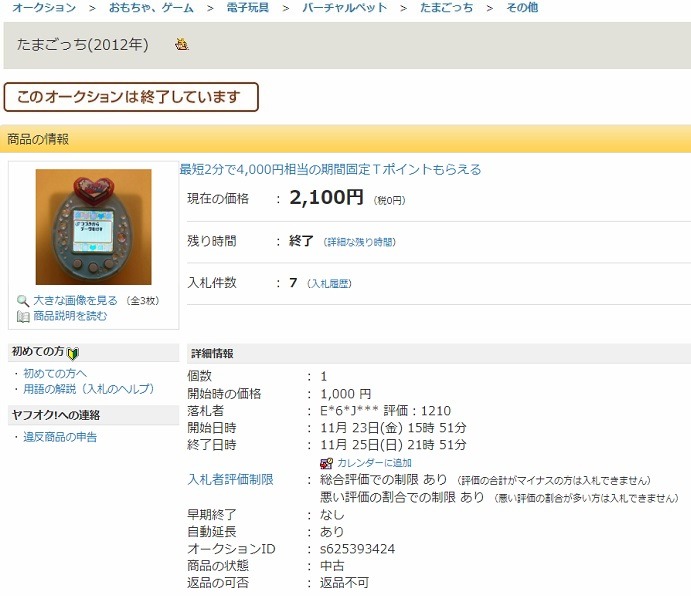Open たまごっち breadcrumb category
691x612 pixels.
tap(446, 7)
